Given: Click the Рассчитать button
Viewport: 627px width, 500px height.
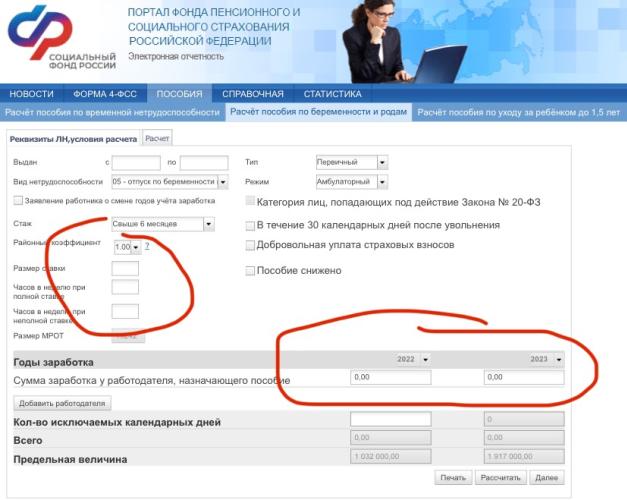Looking at the screenshot, I should click(500, 478).
